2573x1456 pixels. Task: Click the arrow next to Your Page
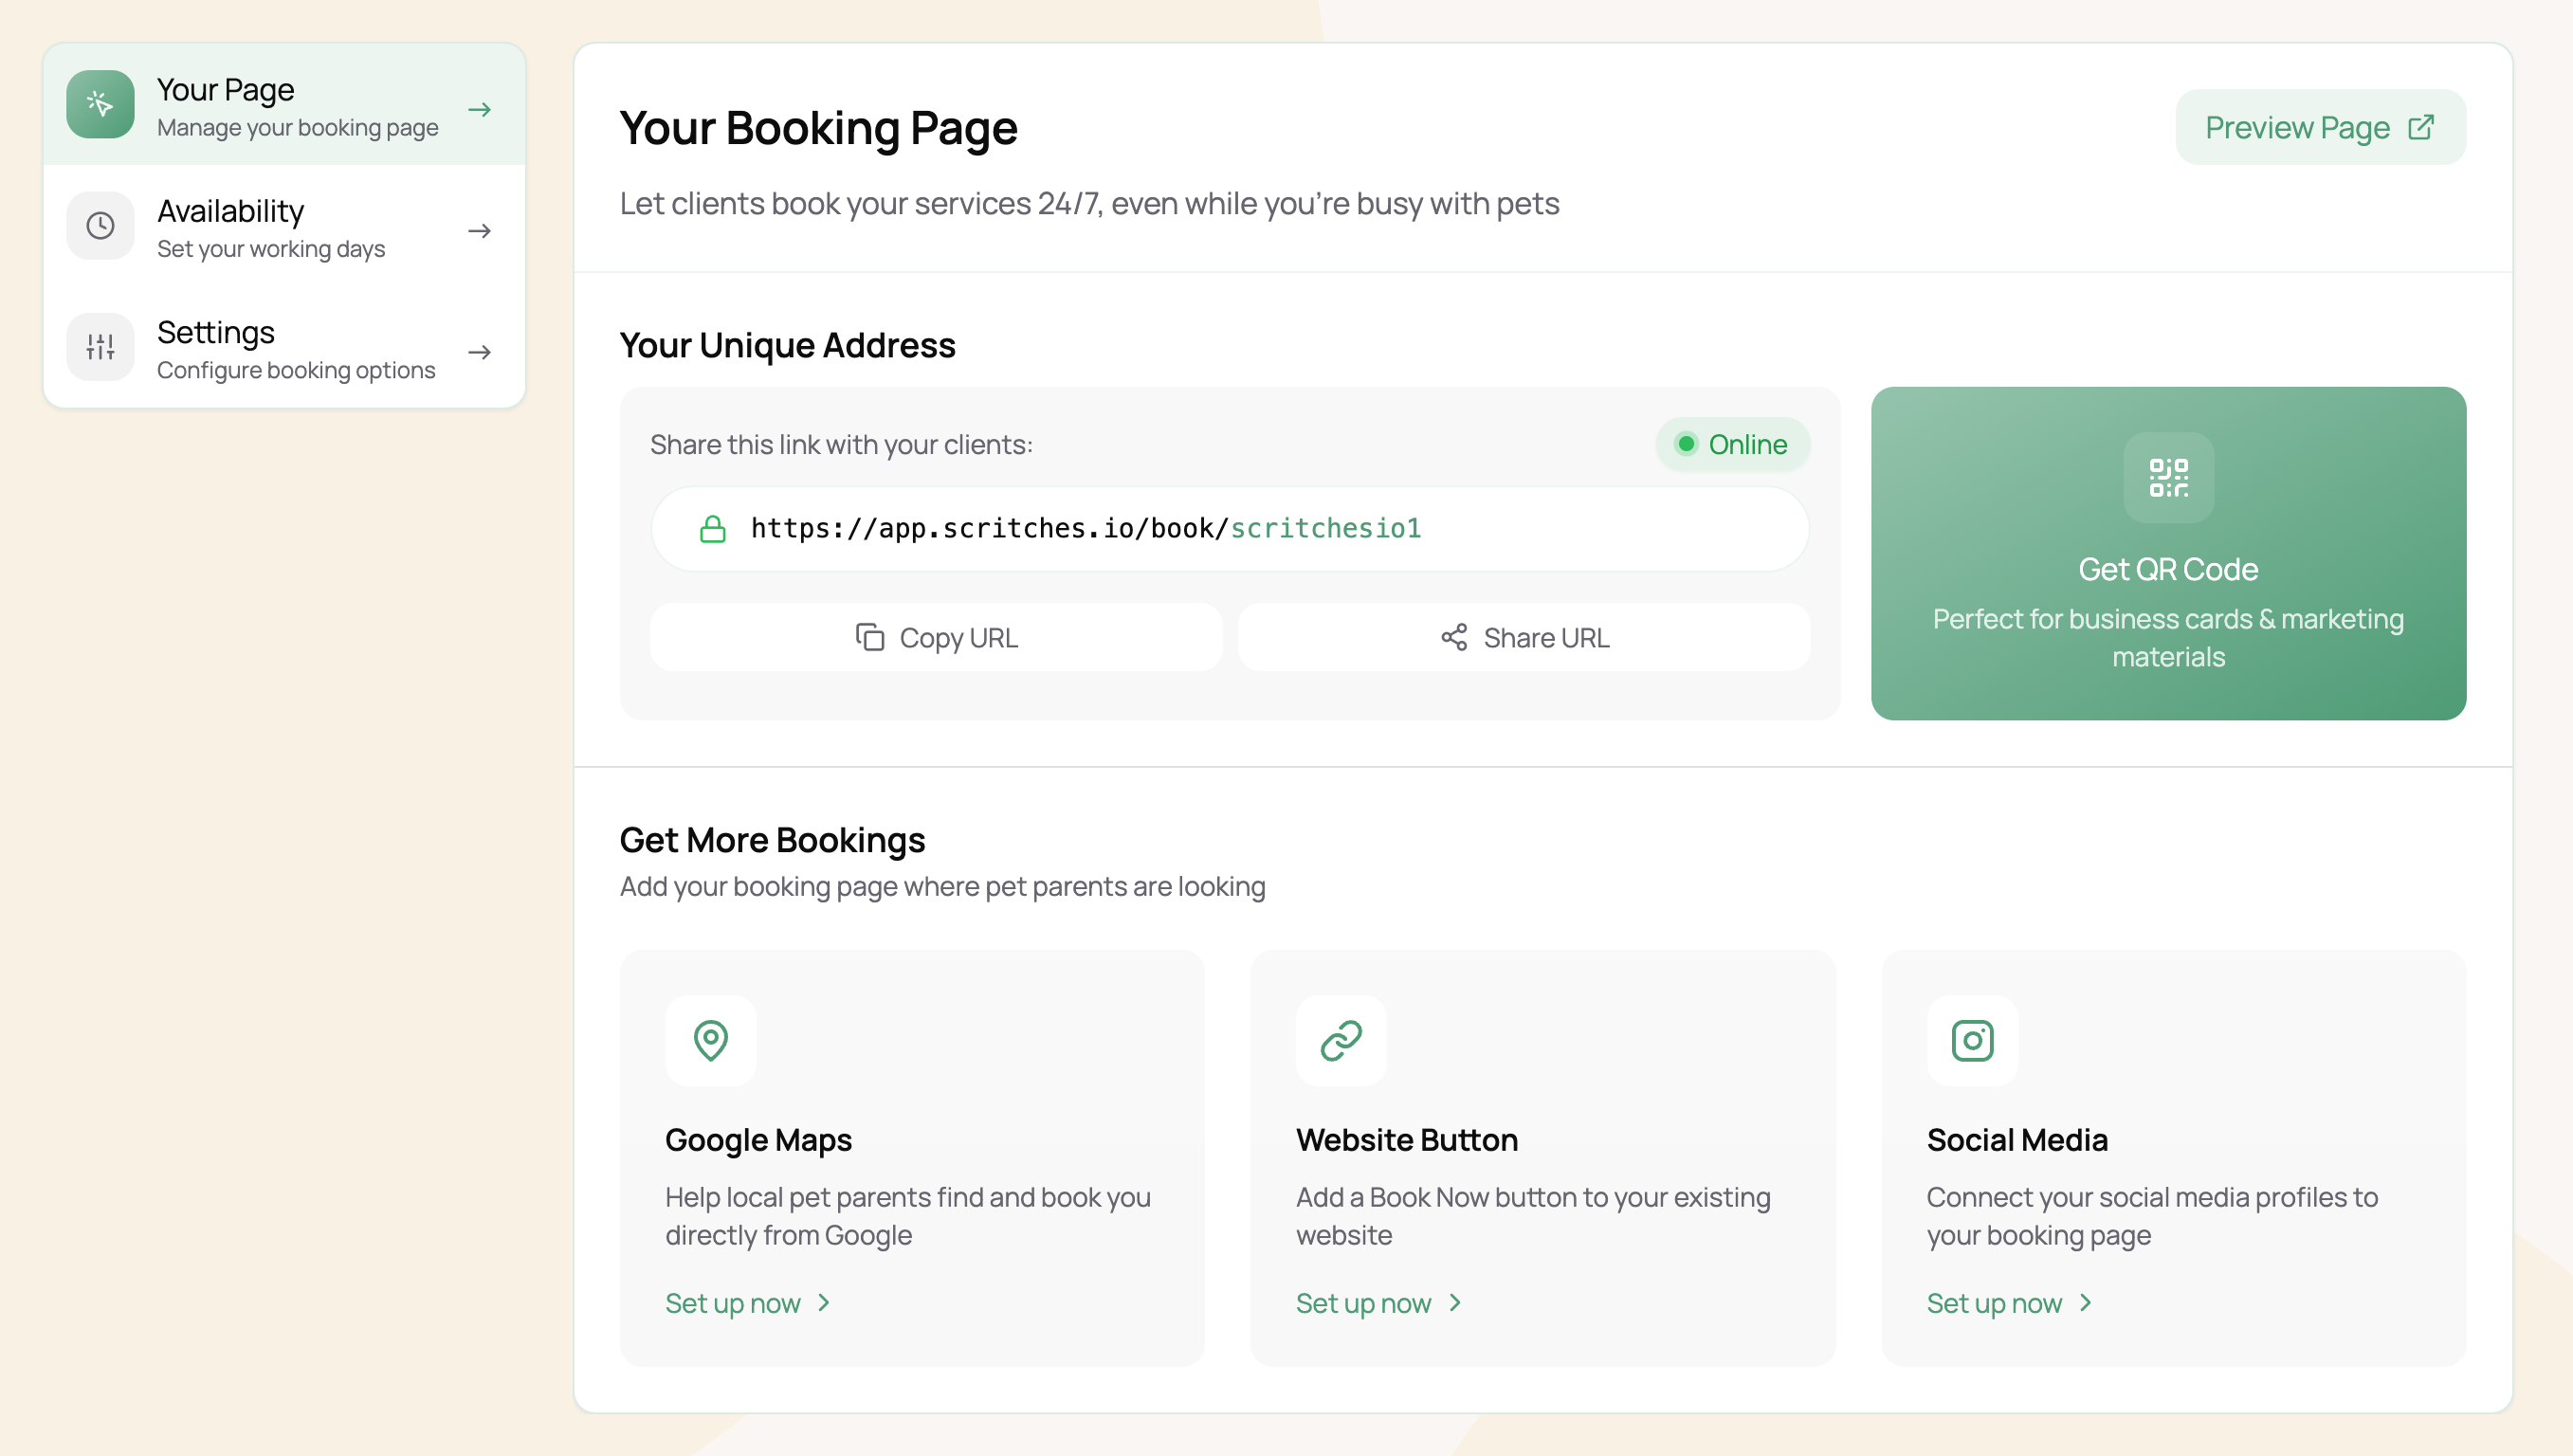coord(480,109)
